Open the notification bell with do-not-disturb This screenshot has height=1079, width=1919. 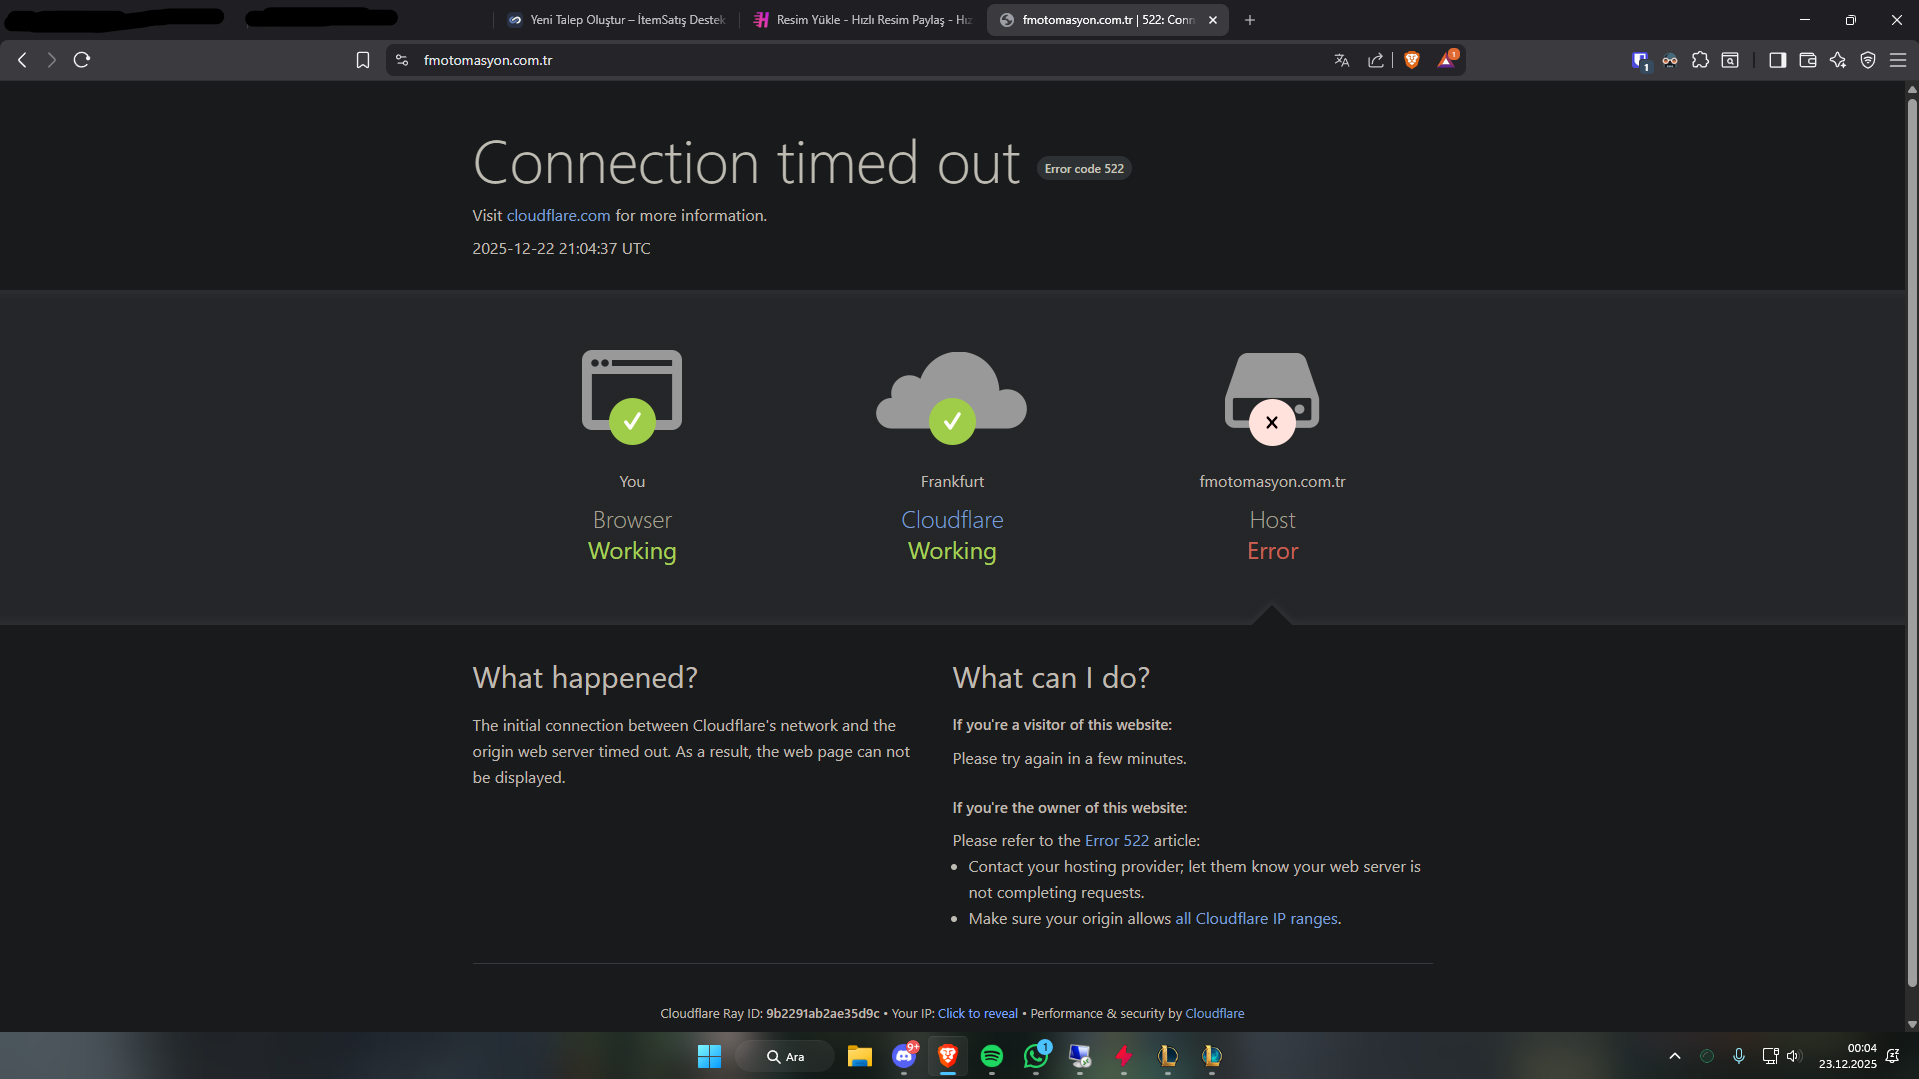pyautogui.click(x=1893, y=1056)
